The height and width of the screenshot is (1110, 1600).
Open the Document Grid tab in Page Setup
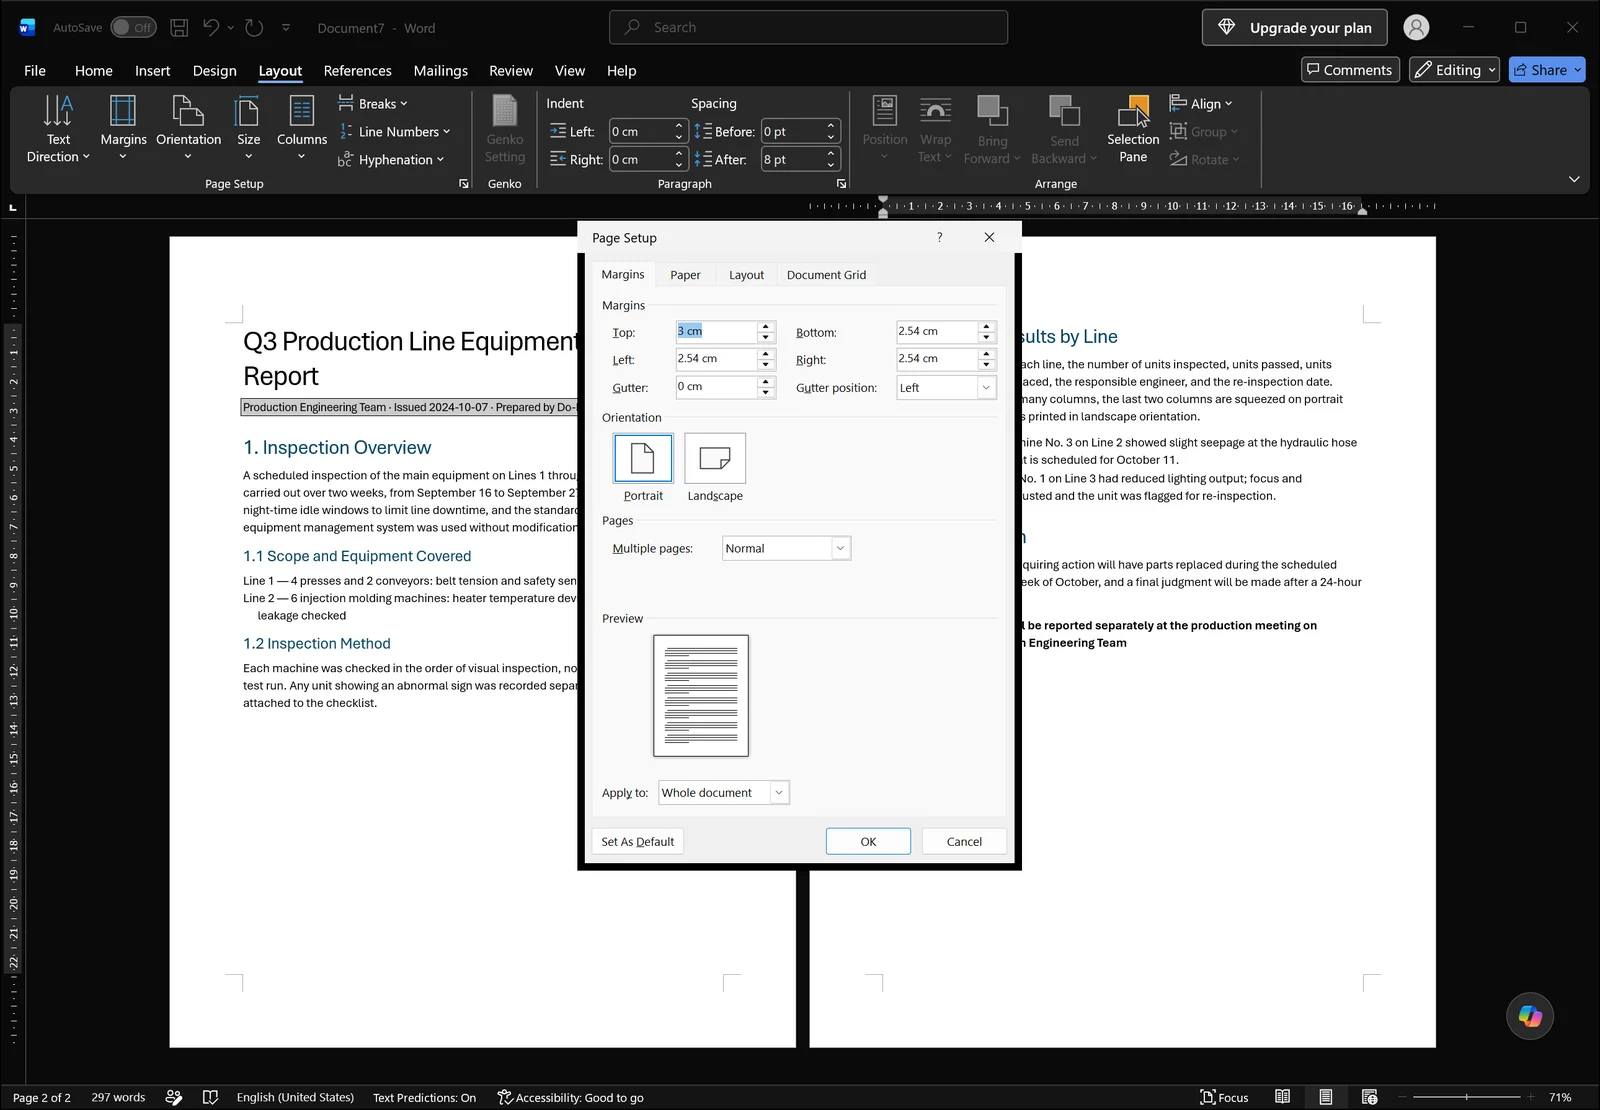827,275
